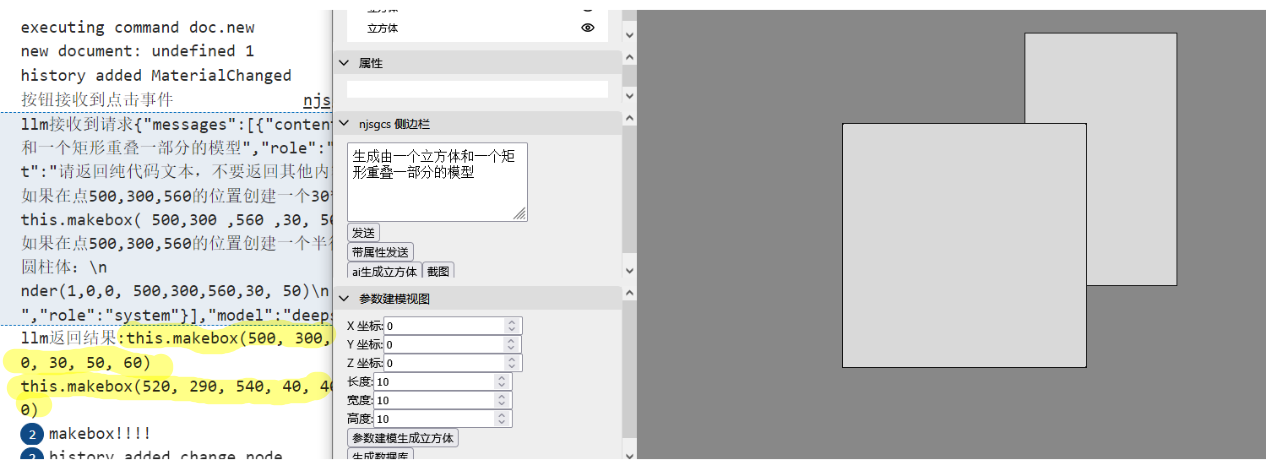Screen dimensions: 1266x467
Task: Click the njsgcs 侧边栏 panel title text
Action: click(x=394, y=124)
